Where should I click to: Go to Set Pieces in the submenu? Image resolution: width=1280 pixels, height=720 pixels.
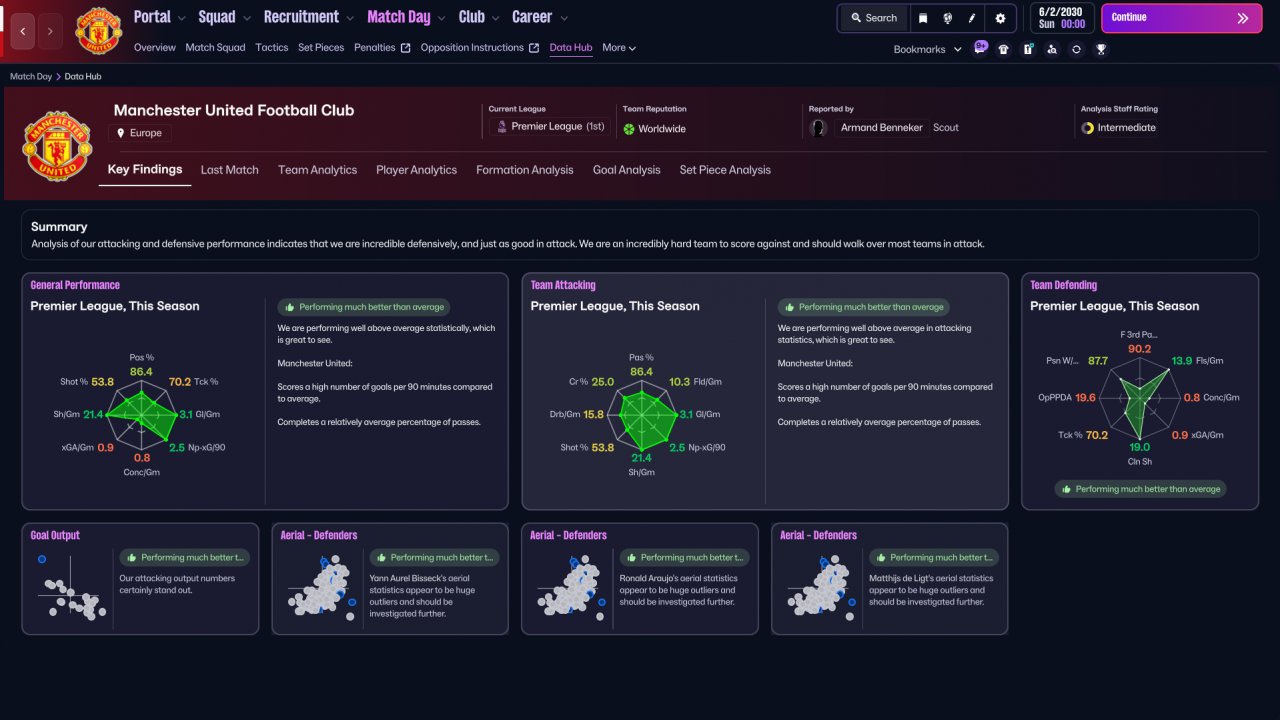(x=321, y=47)
